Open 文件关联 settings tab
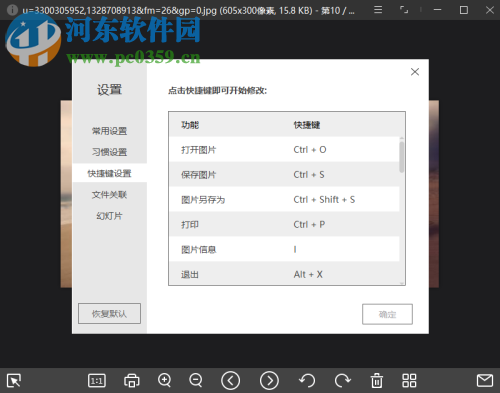500x393 pixels. [x=109, y=195]
